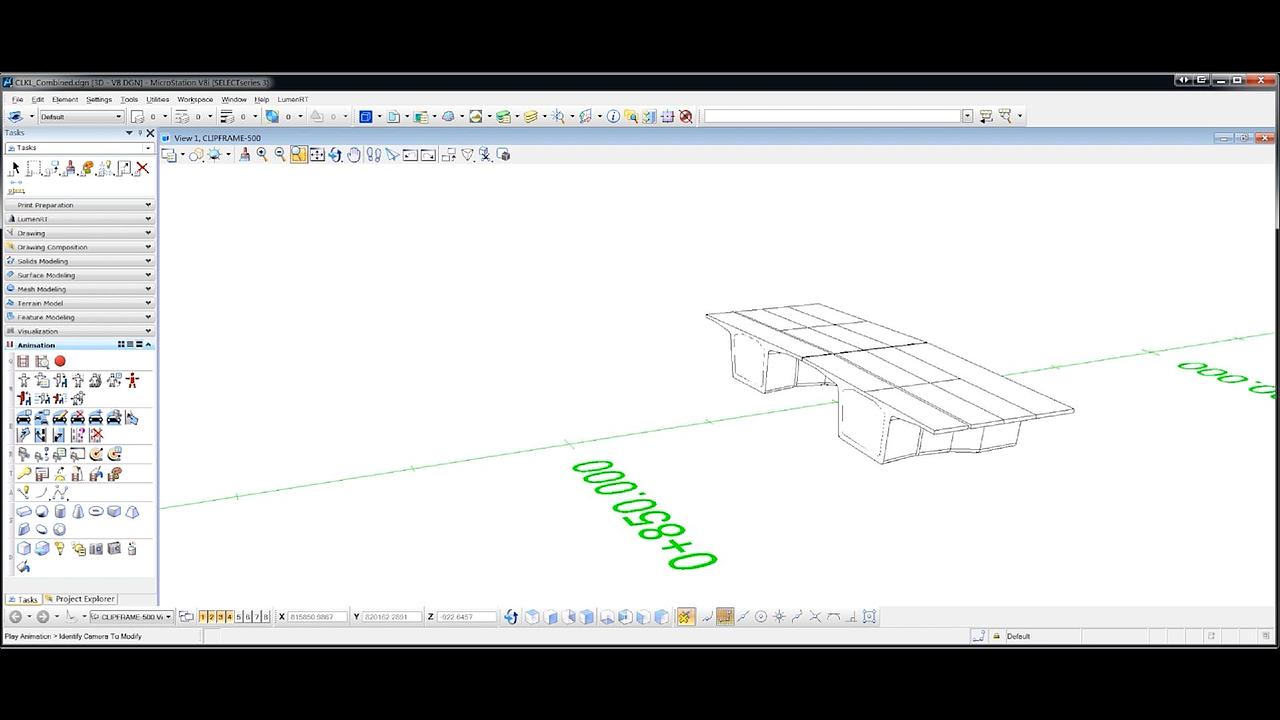The width and height of the screenshot is (1280, 720).
Task: Click the Animation Producer filmstrip icon
Action: 24,361
